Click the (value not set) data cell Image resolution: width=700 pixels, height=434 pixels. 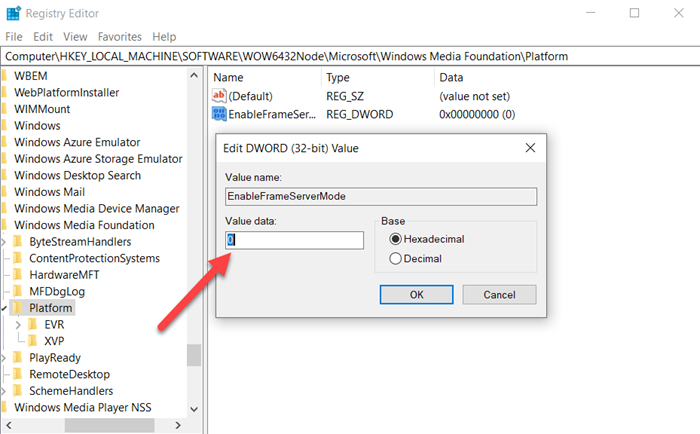(474, 96)
